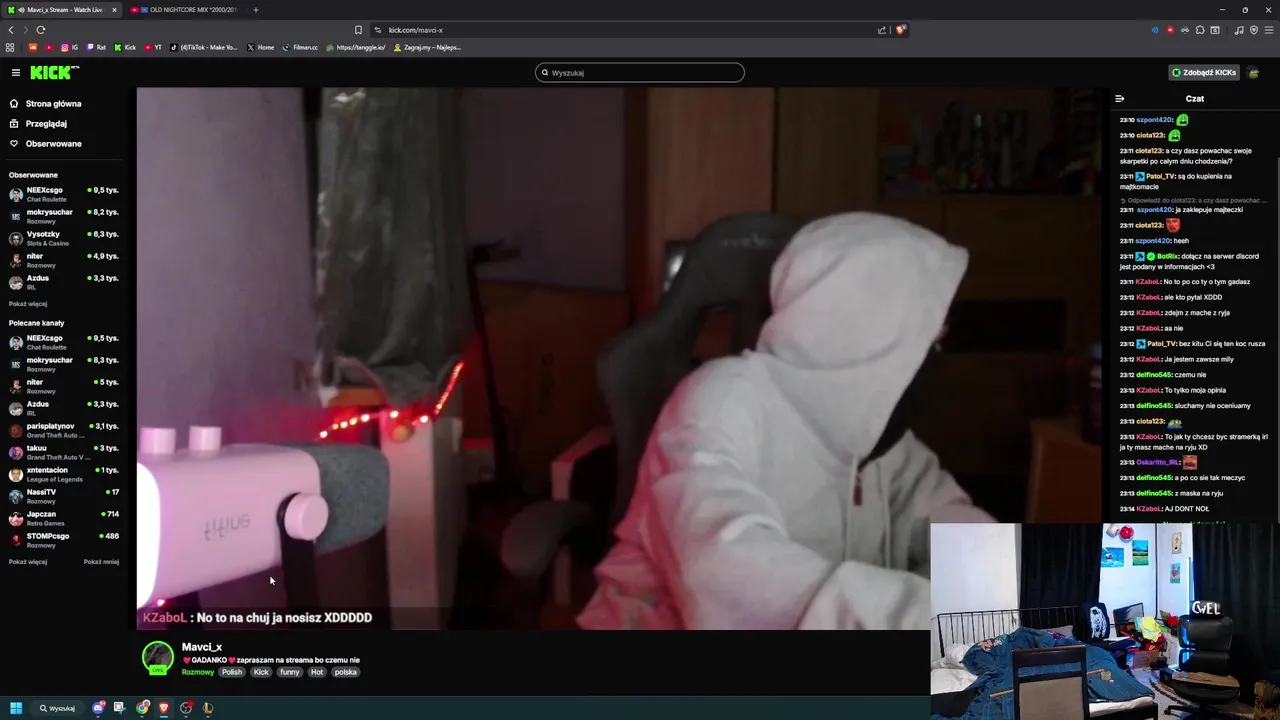Viewport: 1280px width, 720px height.
Task: Go to Strona główna
Action: (x=46, y=104)
